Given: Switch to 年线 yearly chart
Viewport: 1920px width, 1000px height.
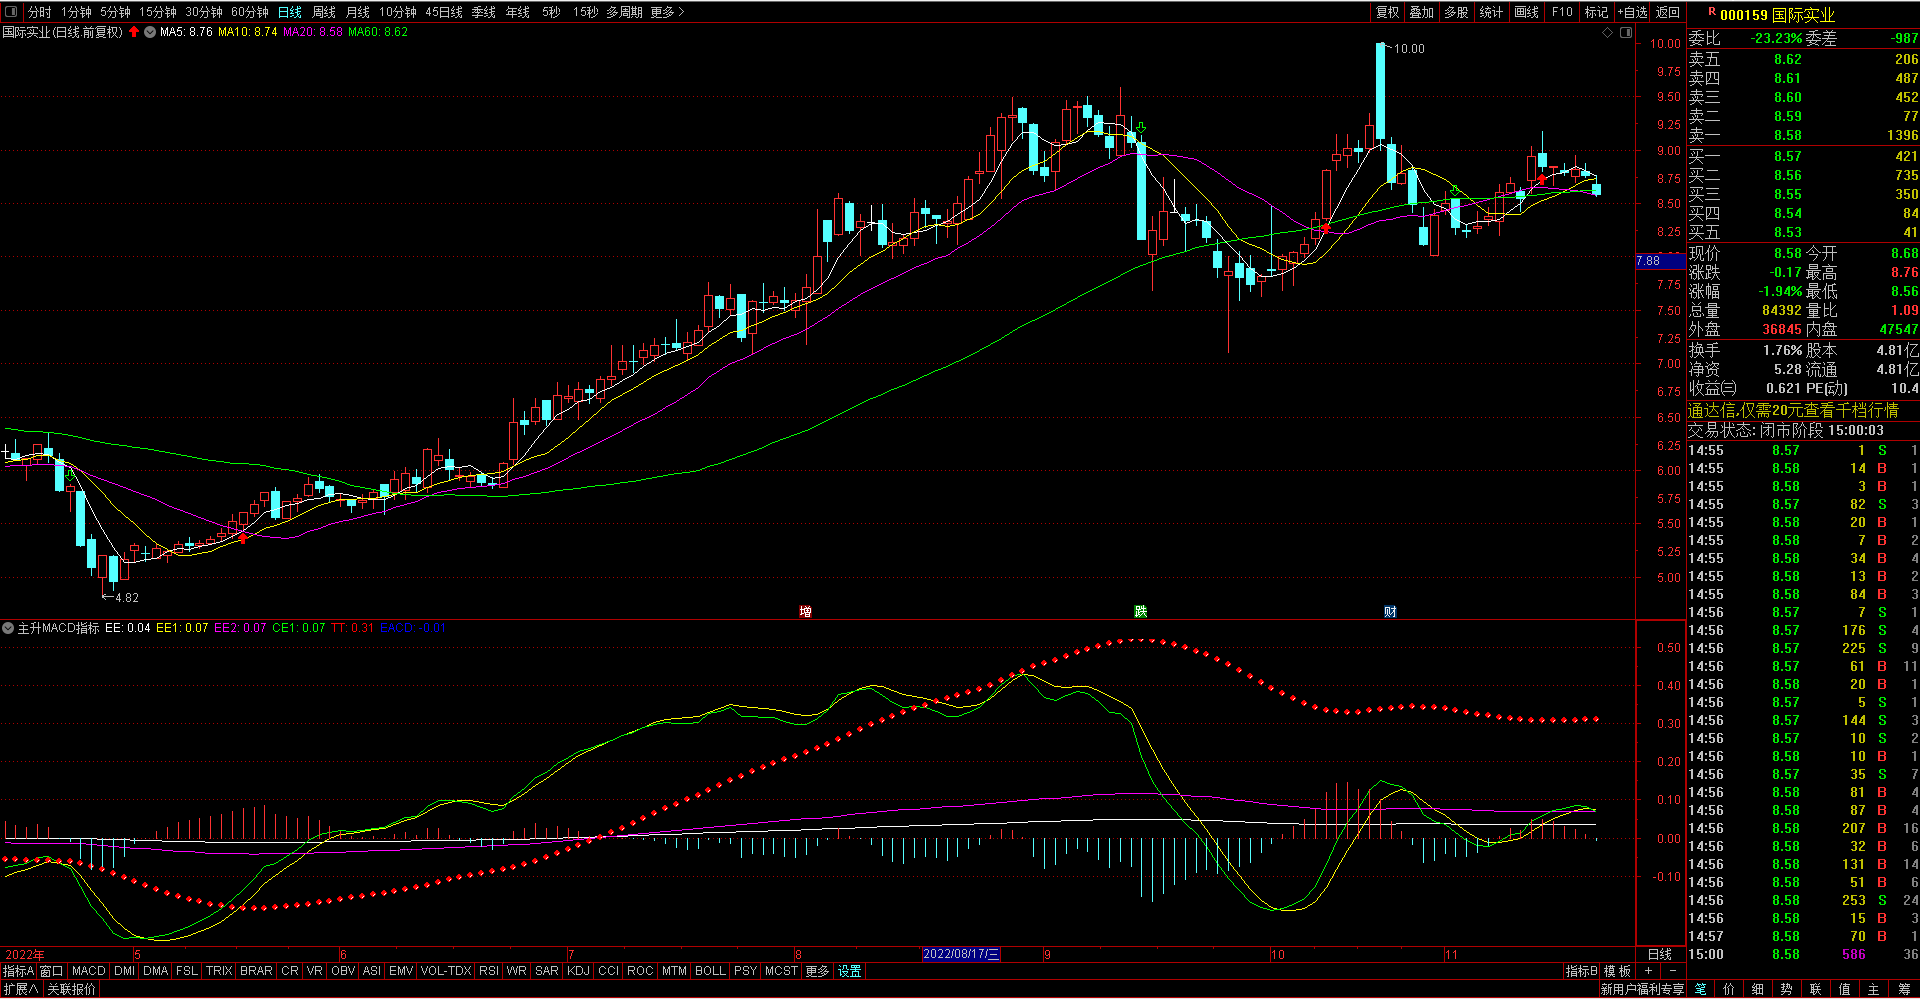Looking at the screenshot, I should (x=518, y=12).
